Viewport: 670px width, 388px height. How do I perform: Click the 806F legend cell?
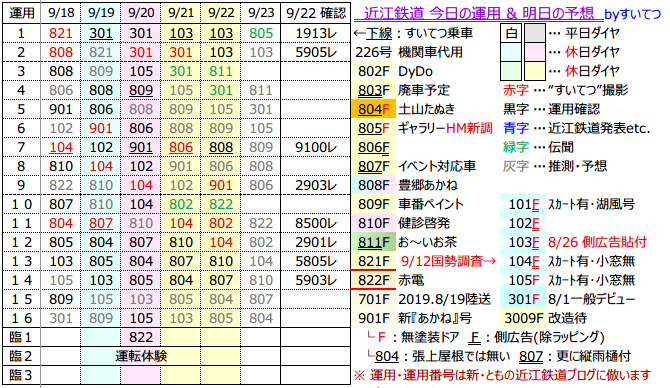374,147
